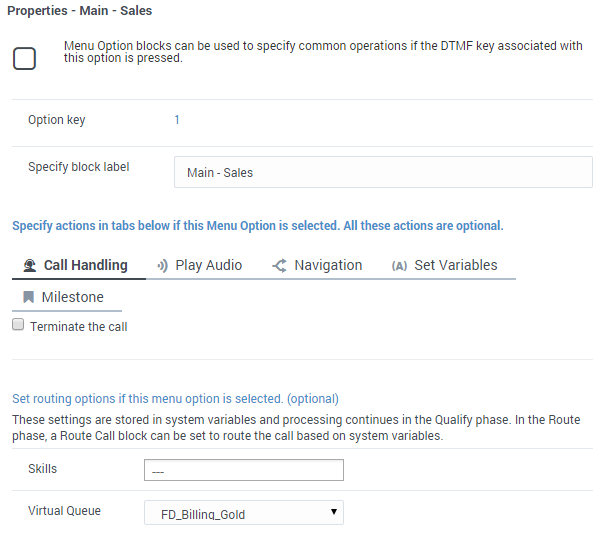Click the Navigation arrows icon
This screenshot has height=539, width=606.
(x=279, y=265)
